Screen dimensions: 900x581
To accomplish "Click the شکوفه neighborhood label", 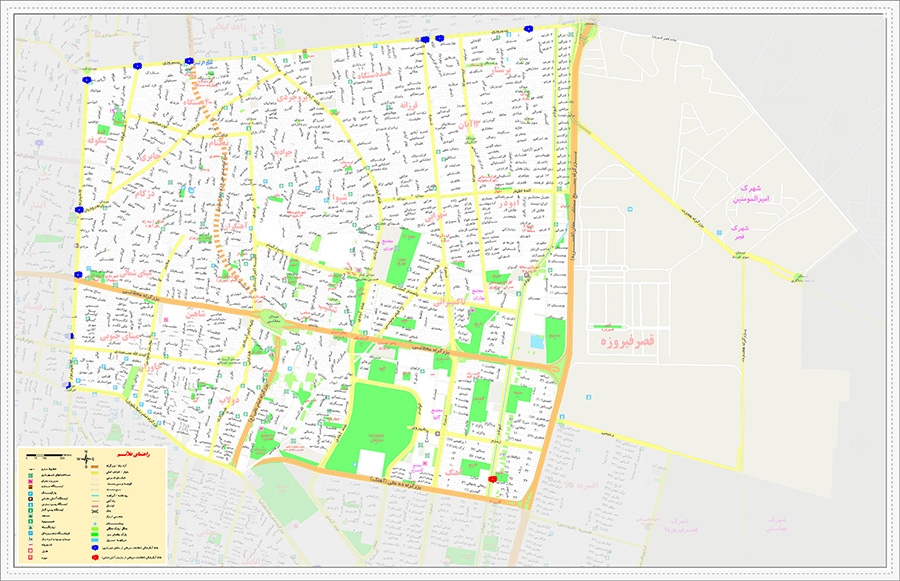I will (98, 142).
